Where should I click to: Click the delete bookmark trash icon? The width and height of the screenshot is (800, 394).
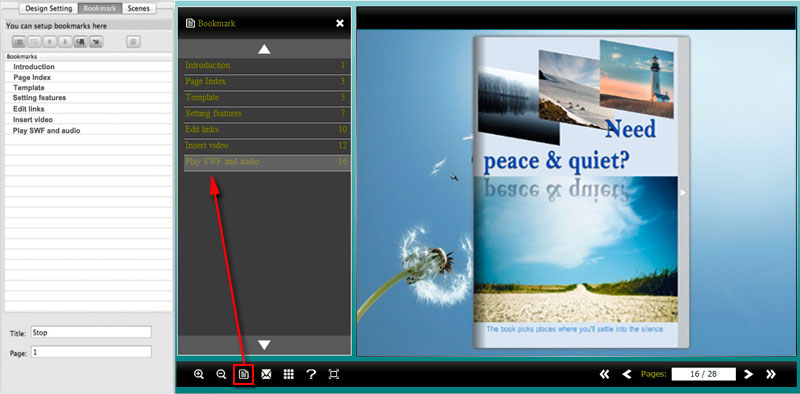[133, 42]
